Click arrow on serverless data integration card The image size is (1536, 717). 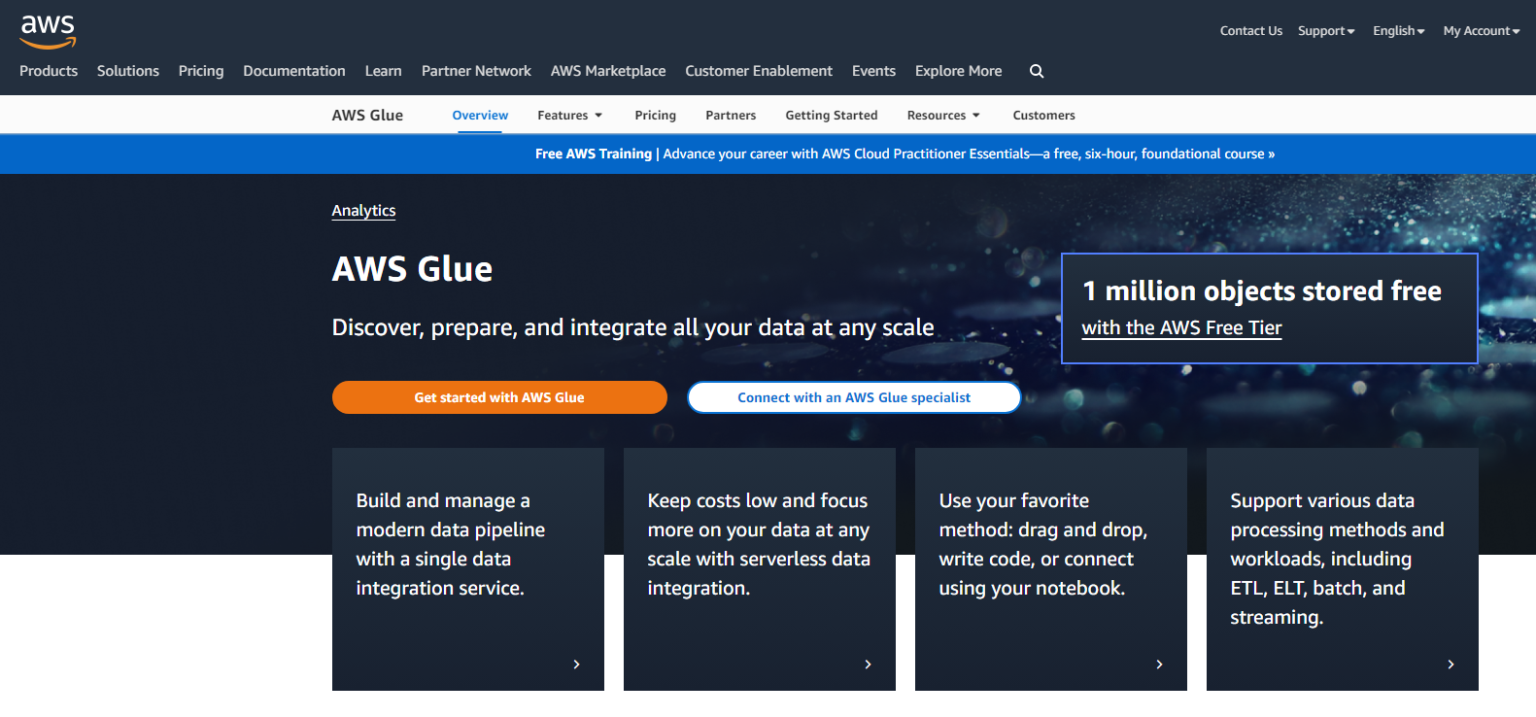[x=868, y=664]
